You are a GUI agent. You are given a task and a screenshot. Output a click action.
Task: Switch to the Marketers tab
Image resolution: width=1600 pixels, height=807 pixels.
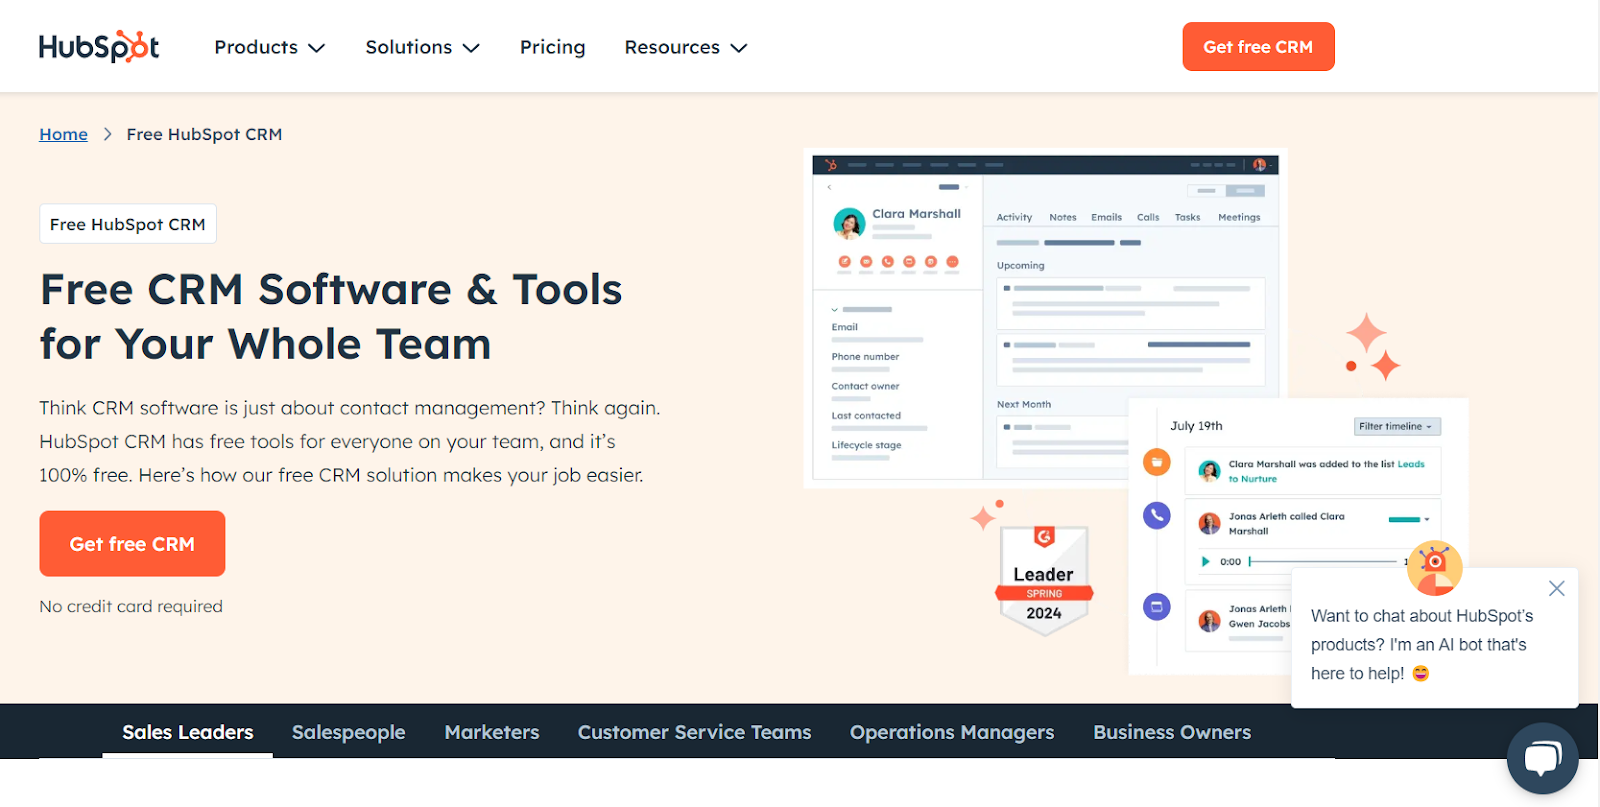[x=492, y=732]
